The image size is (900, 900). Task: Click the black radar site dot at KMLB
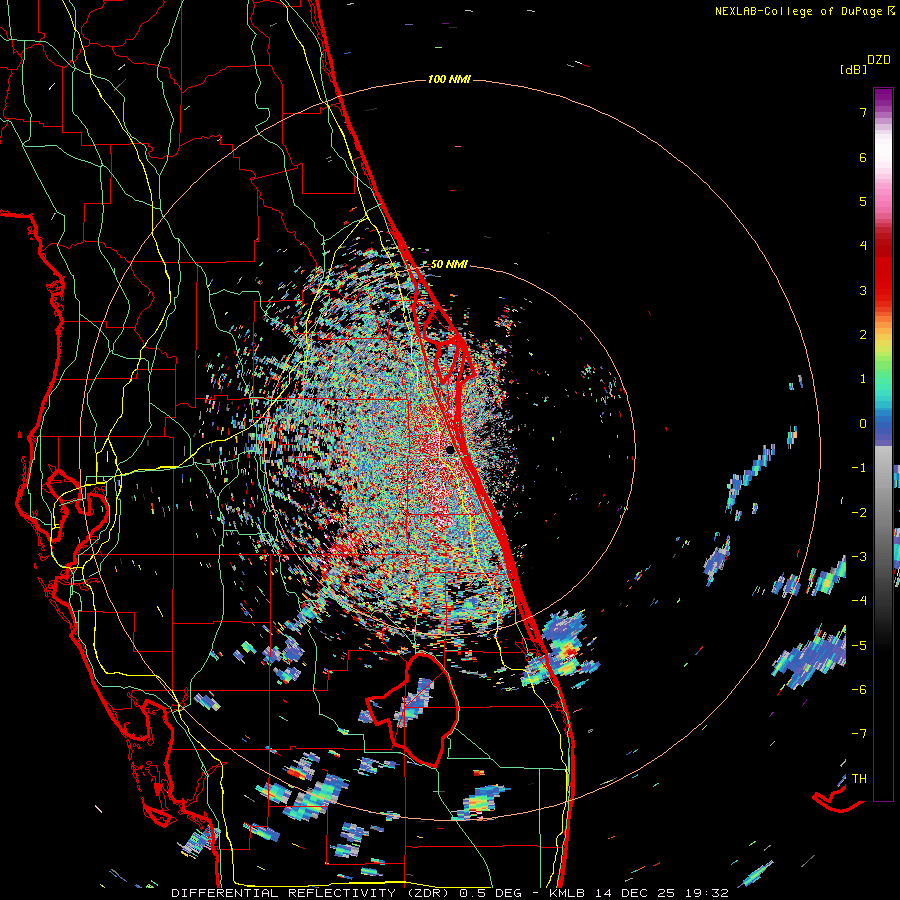451,449
